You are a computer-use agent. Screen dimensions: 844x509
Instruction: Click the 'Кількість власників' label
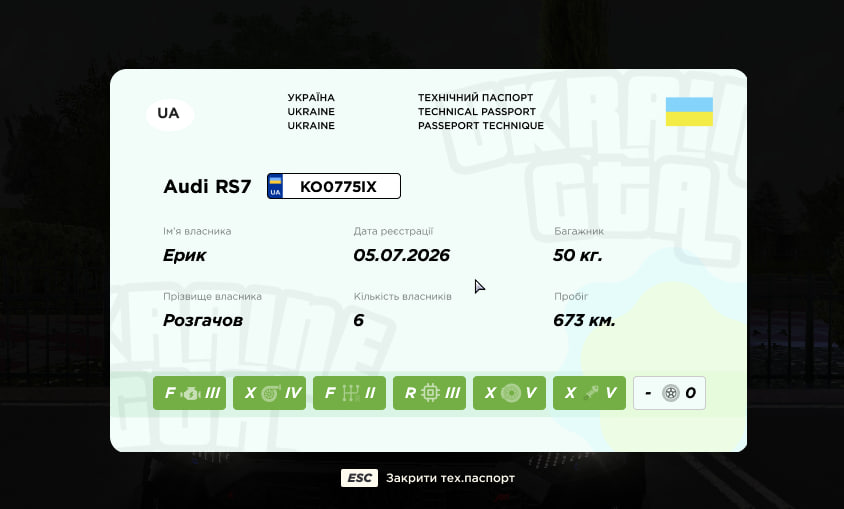402,296
